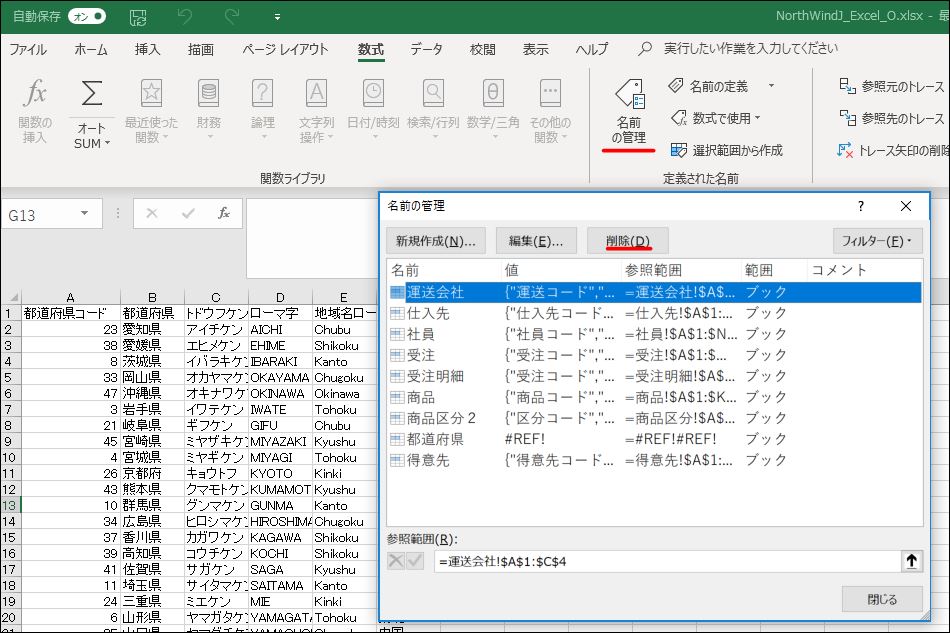950x633 pixels.
Task: Switch to the 挿入 tab
Action: (x=147, y=49)
